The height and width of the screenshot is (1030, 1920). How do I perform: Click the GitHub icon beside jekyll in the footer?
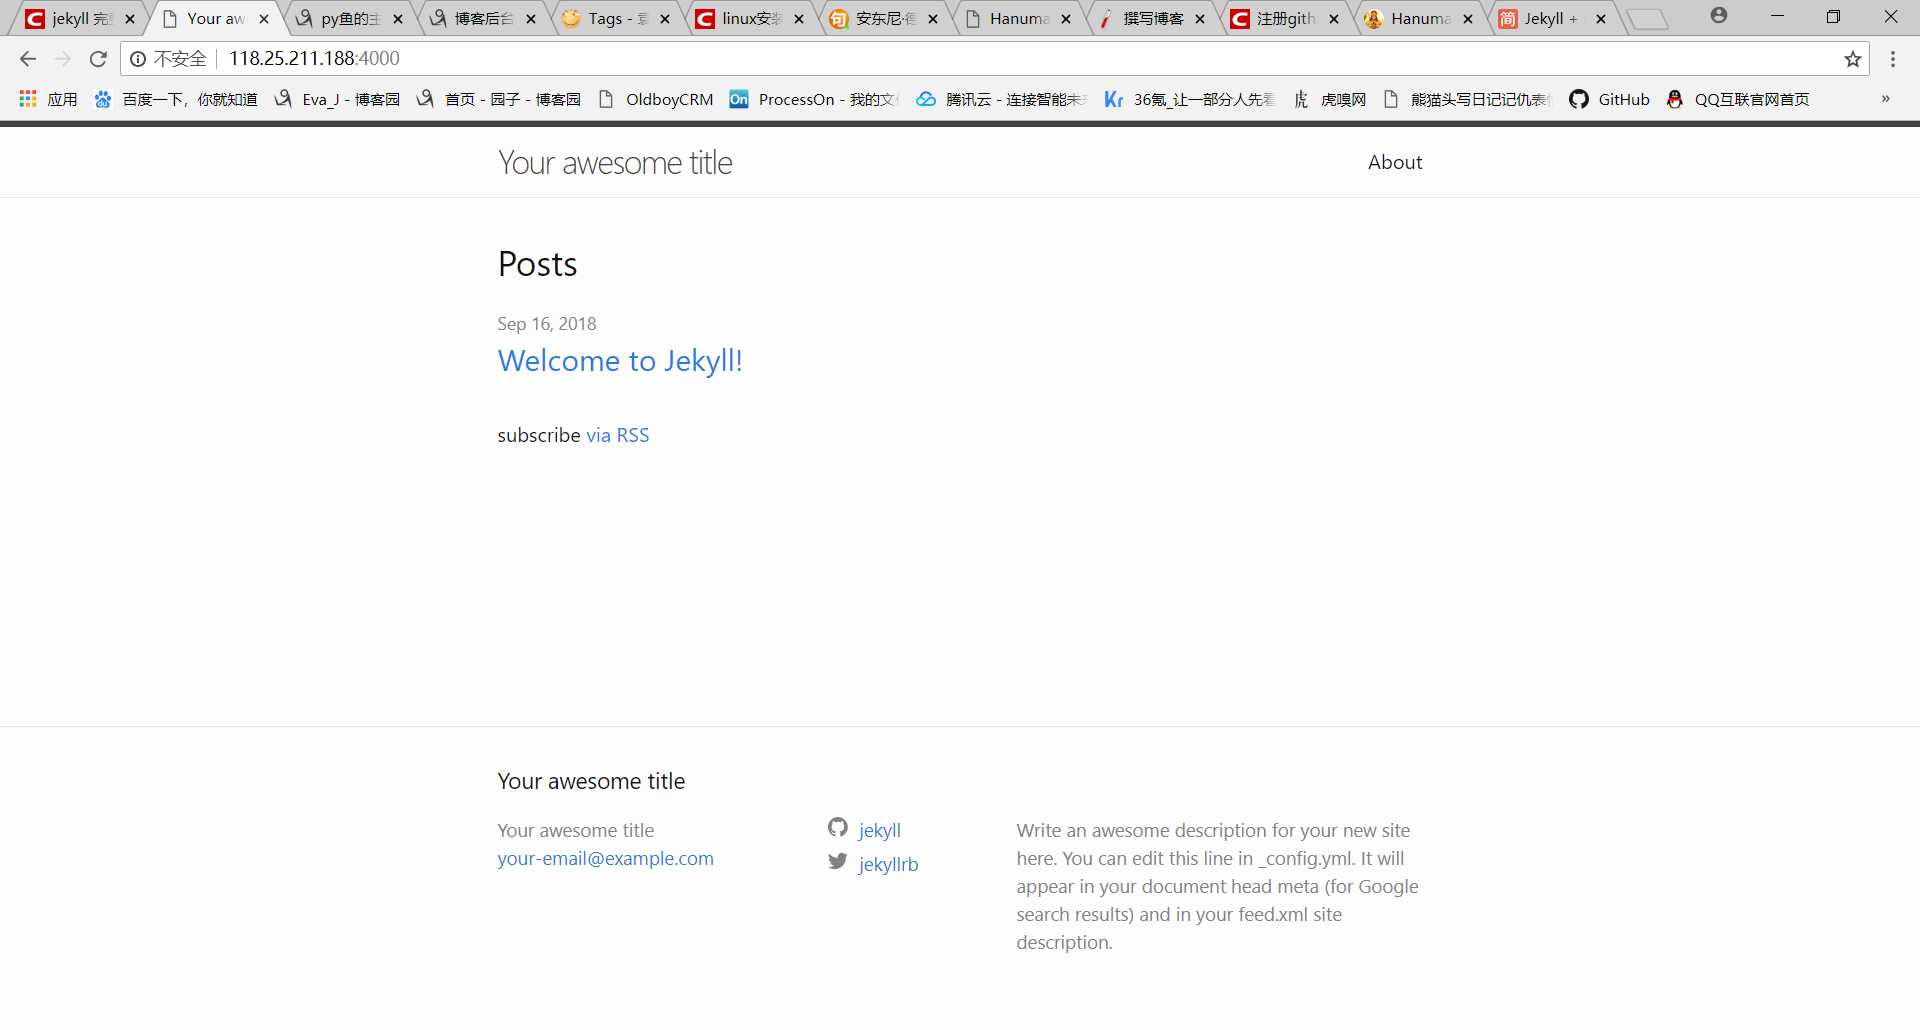[838, 827]
